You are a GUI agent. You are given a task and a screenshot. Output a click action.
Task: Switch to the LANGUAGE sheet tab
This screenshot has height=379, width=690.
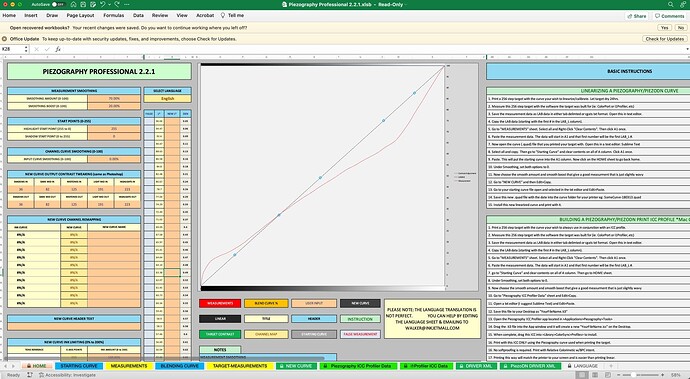click(583, 366)
